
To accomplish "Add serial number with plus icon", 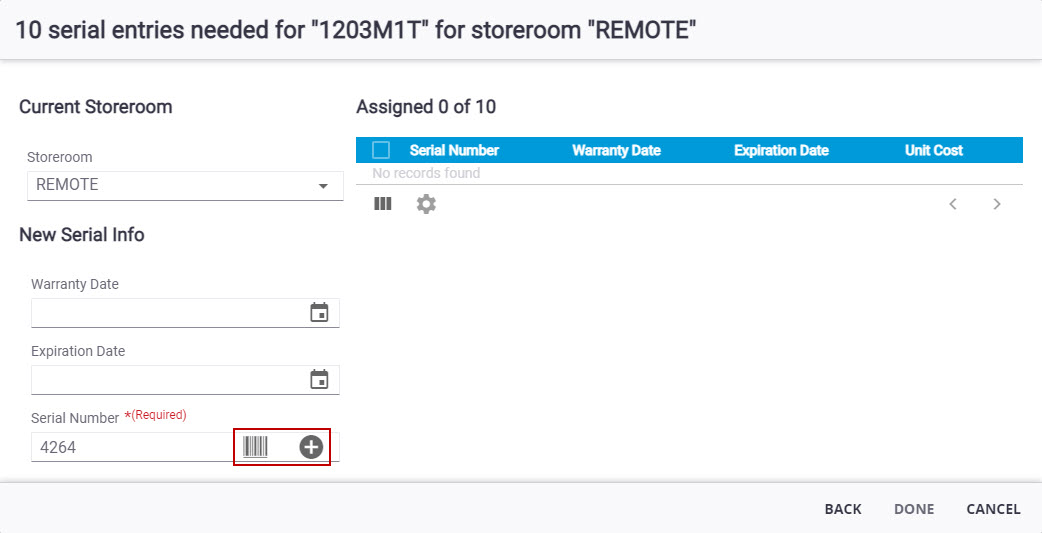I will [311, 447].
